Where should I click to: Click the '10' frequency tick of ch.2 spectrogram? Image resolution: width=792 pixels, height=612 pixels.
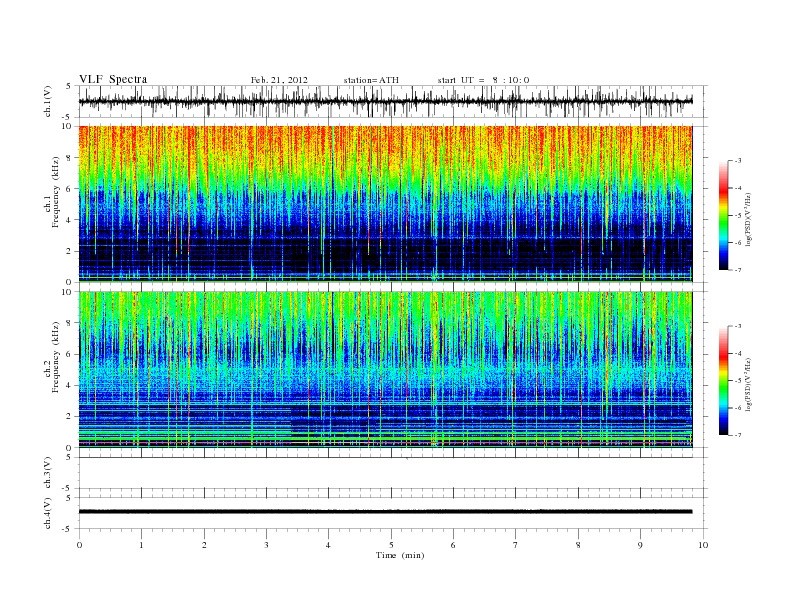point(67,292)
